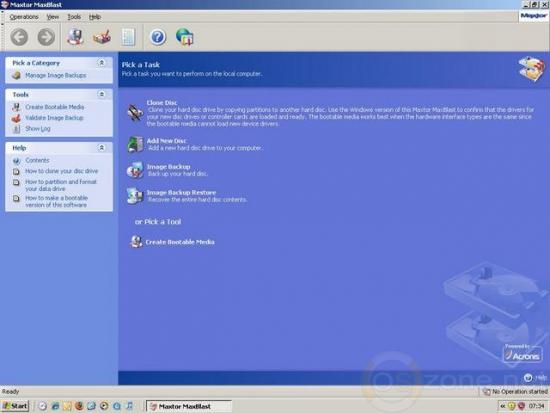Collapse the Pick a Category panel

101,63
